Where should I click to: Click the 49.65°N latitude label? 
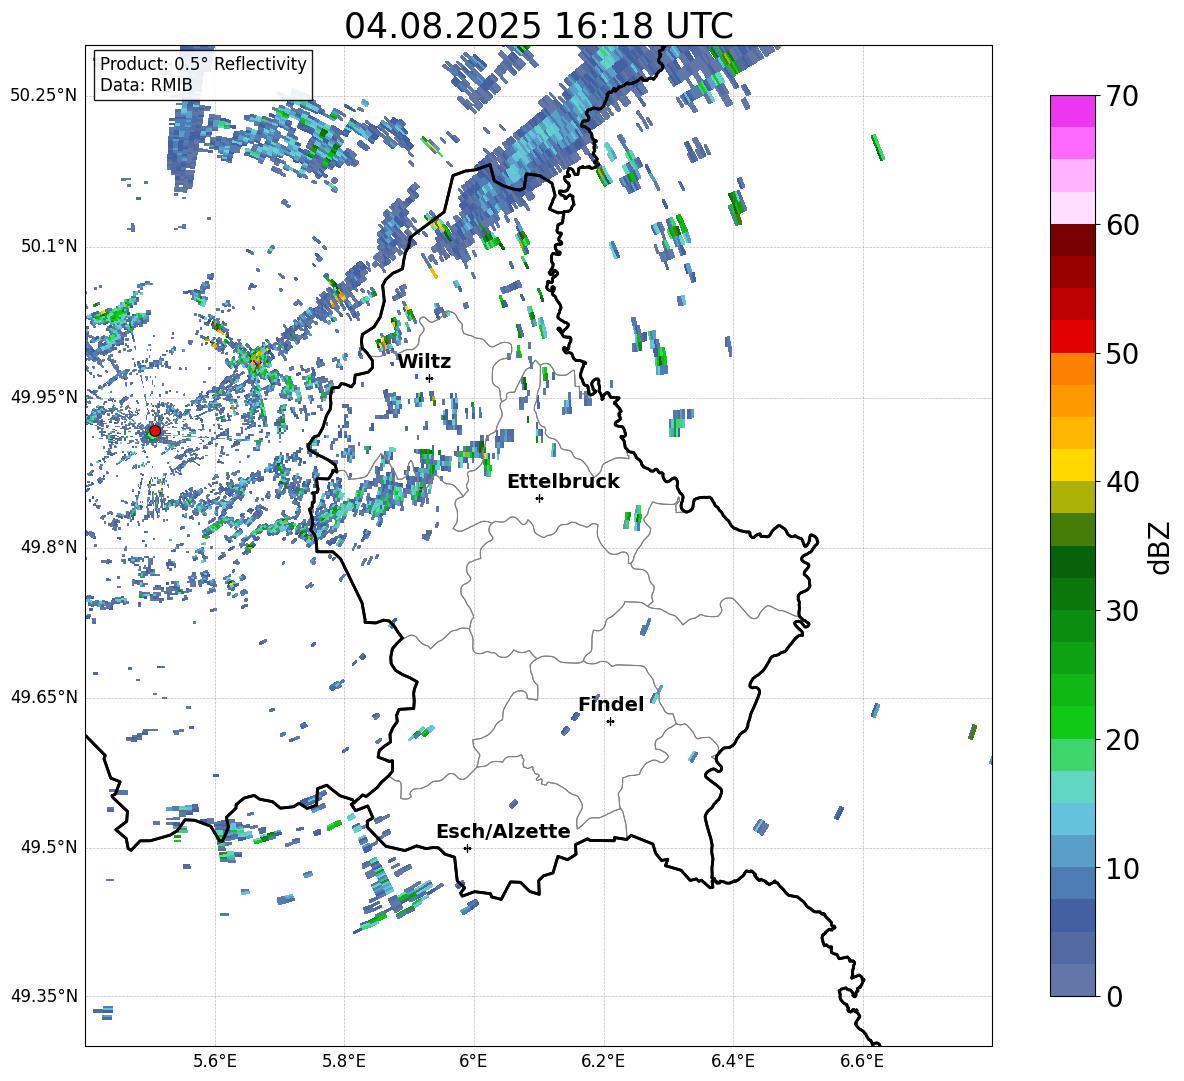(x=44, y=696)
